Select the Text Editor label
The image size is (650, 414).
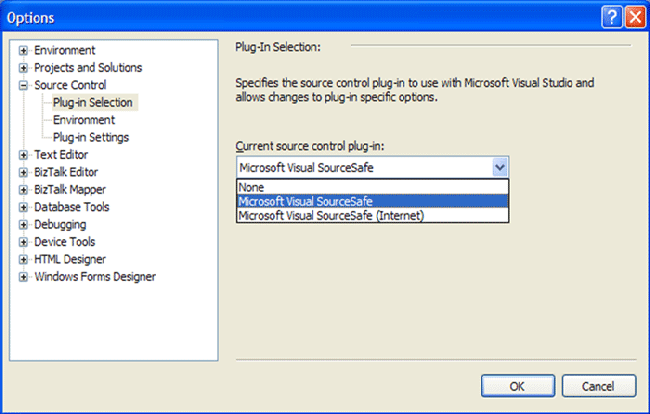tap(61, 155)
